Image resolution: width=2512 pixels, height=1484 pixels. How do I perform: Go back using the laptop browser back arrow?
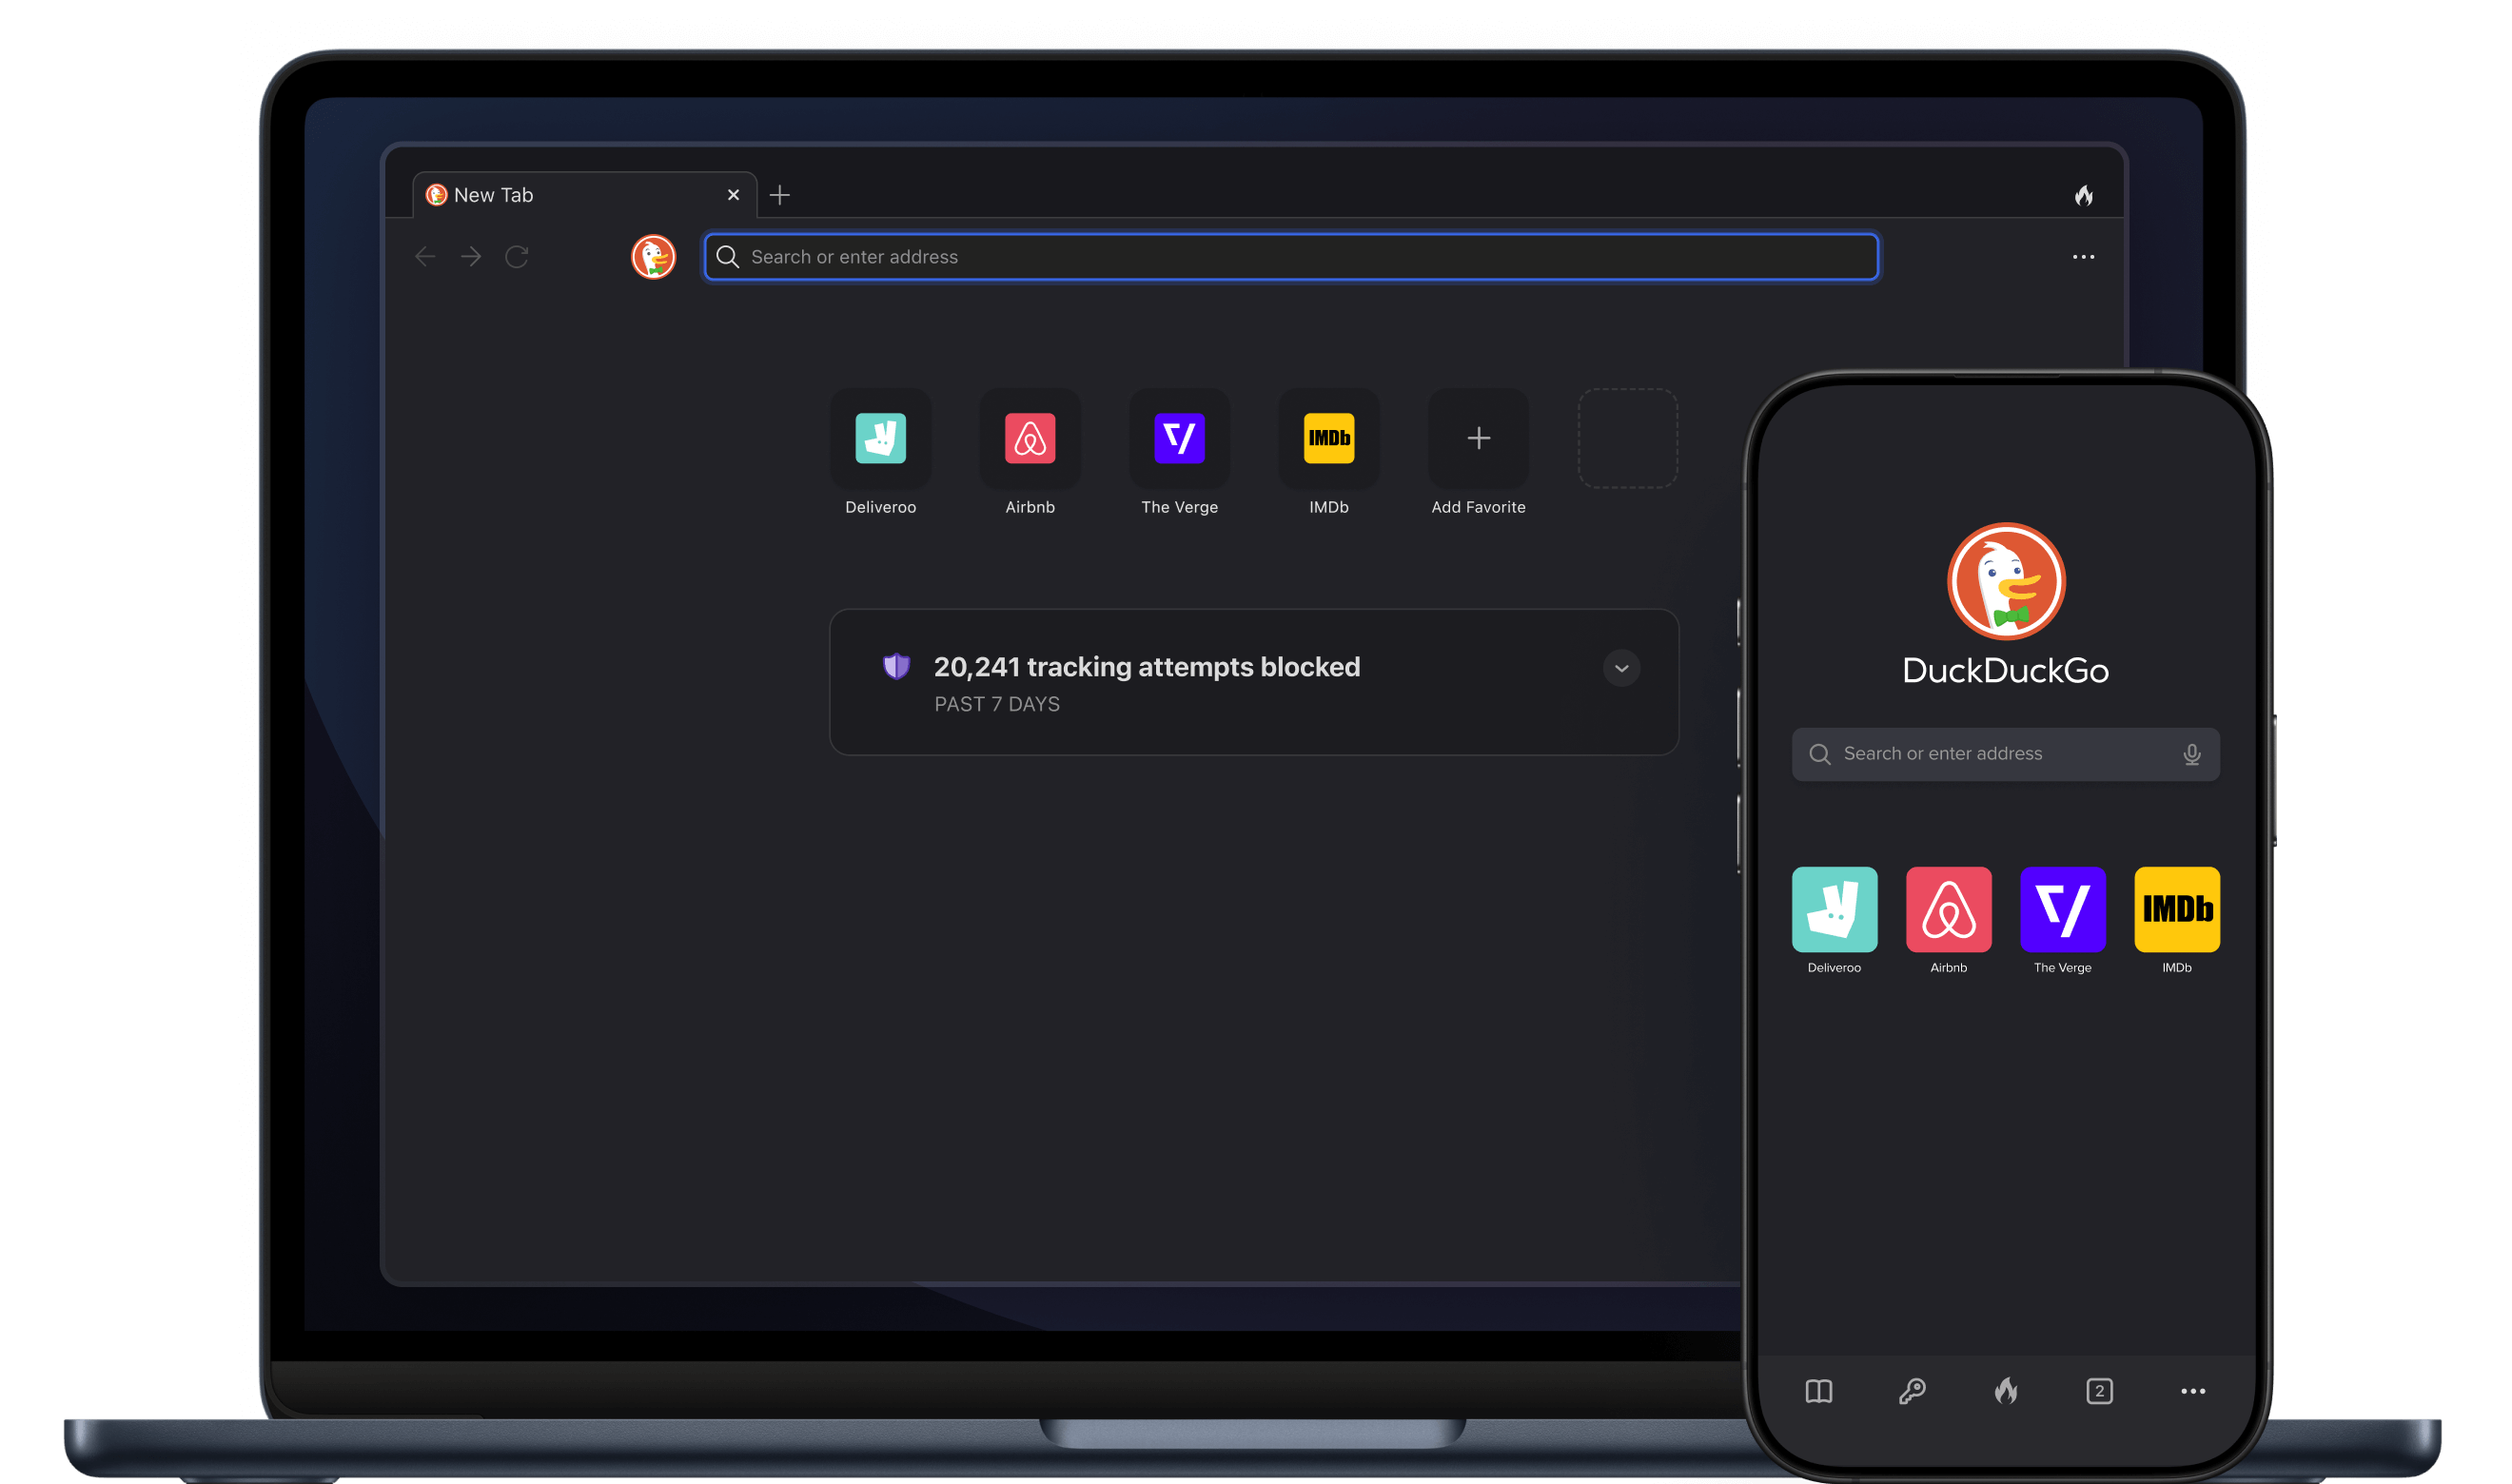425,257
